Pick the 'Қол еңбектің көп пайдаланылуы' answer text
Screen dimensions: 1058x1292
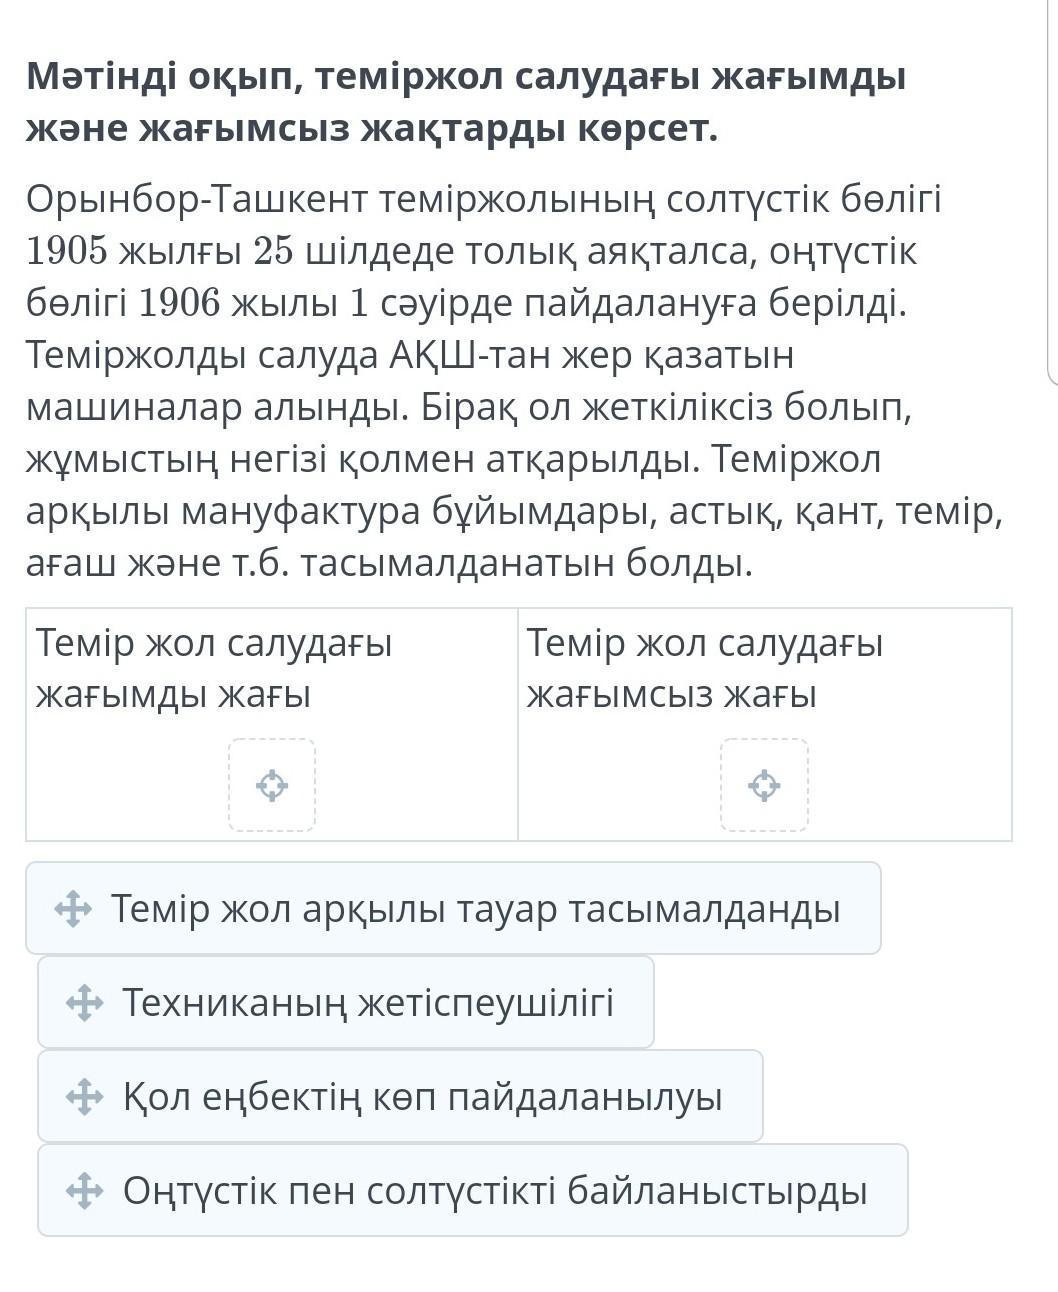(422, 1097)
